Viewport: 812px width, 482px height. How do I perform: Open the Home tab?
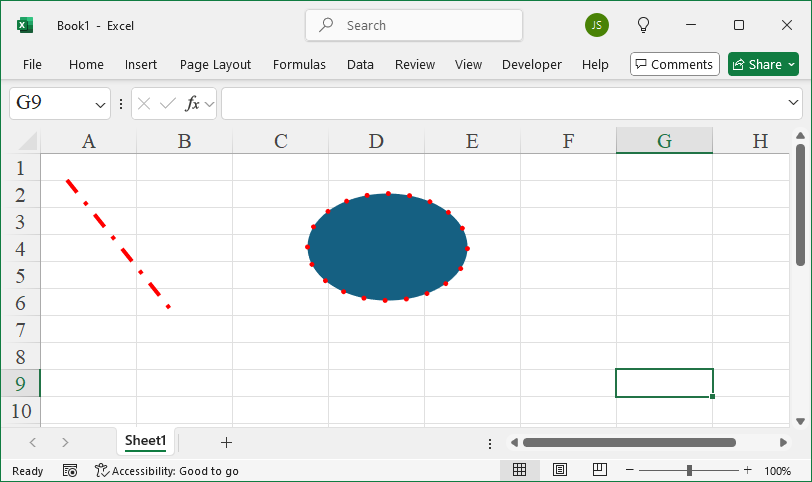[x=86, y=65]
